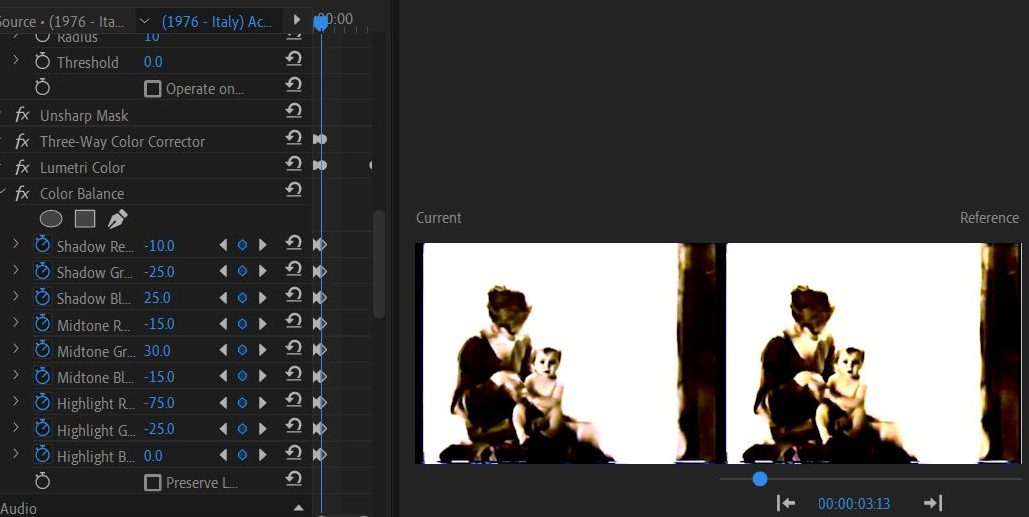
Task: Go to previous edit in reference
Action: (786, 503)
